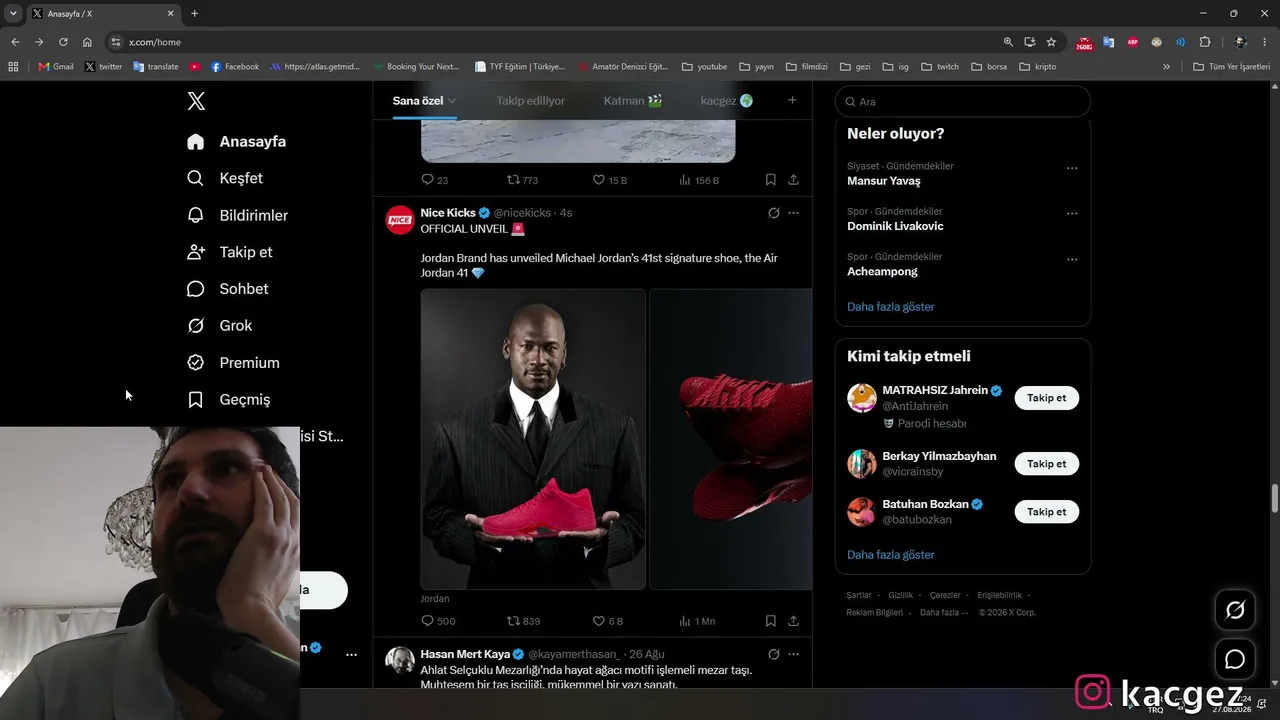Bookmark this page with the star icon

coord(1051,42)
